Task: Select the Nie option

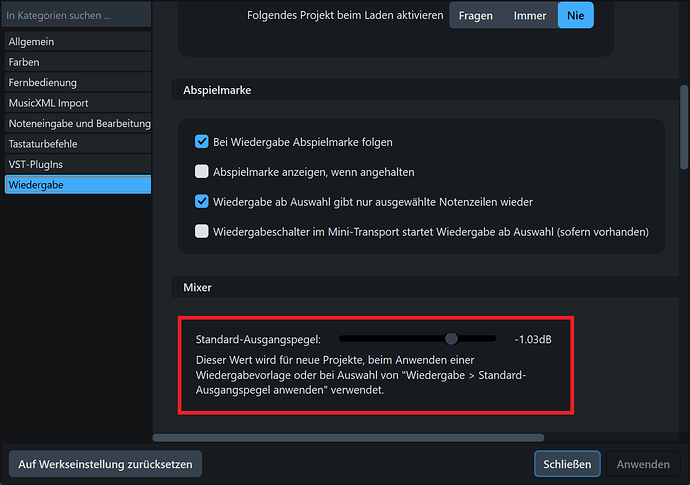Action: (x=575, y=16)
